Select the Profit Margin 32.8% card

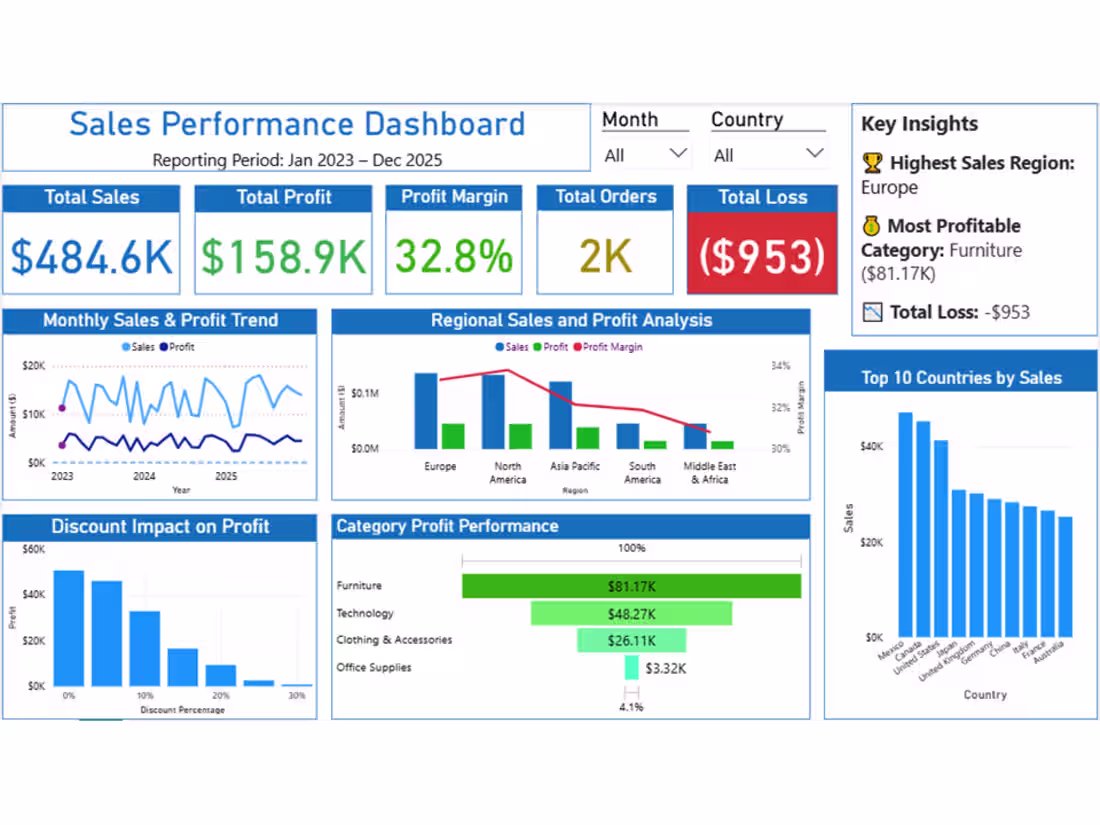pyautogui.click(x=454, y=240)
